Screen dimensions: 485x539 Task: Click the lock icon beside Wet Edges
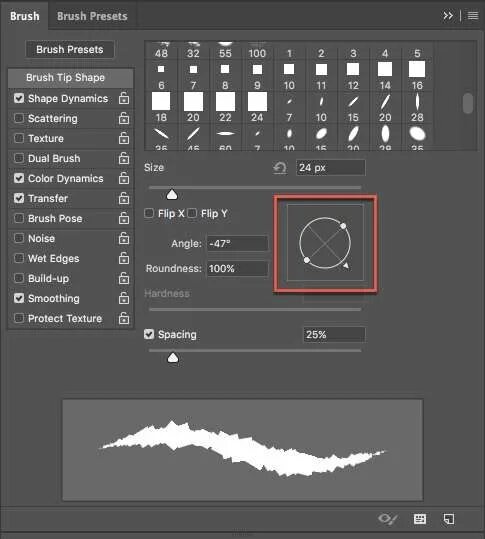coord(124,258)
